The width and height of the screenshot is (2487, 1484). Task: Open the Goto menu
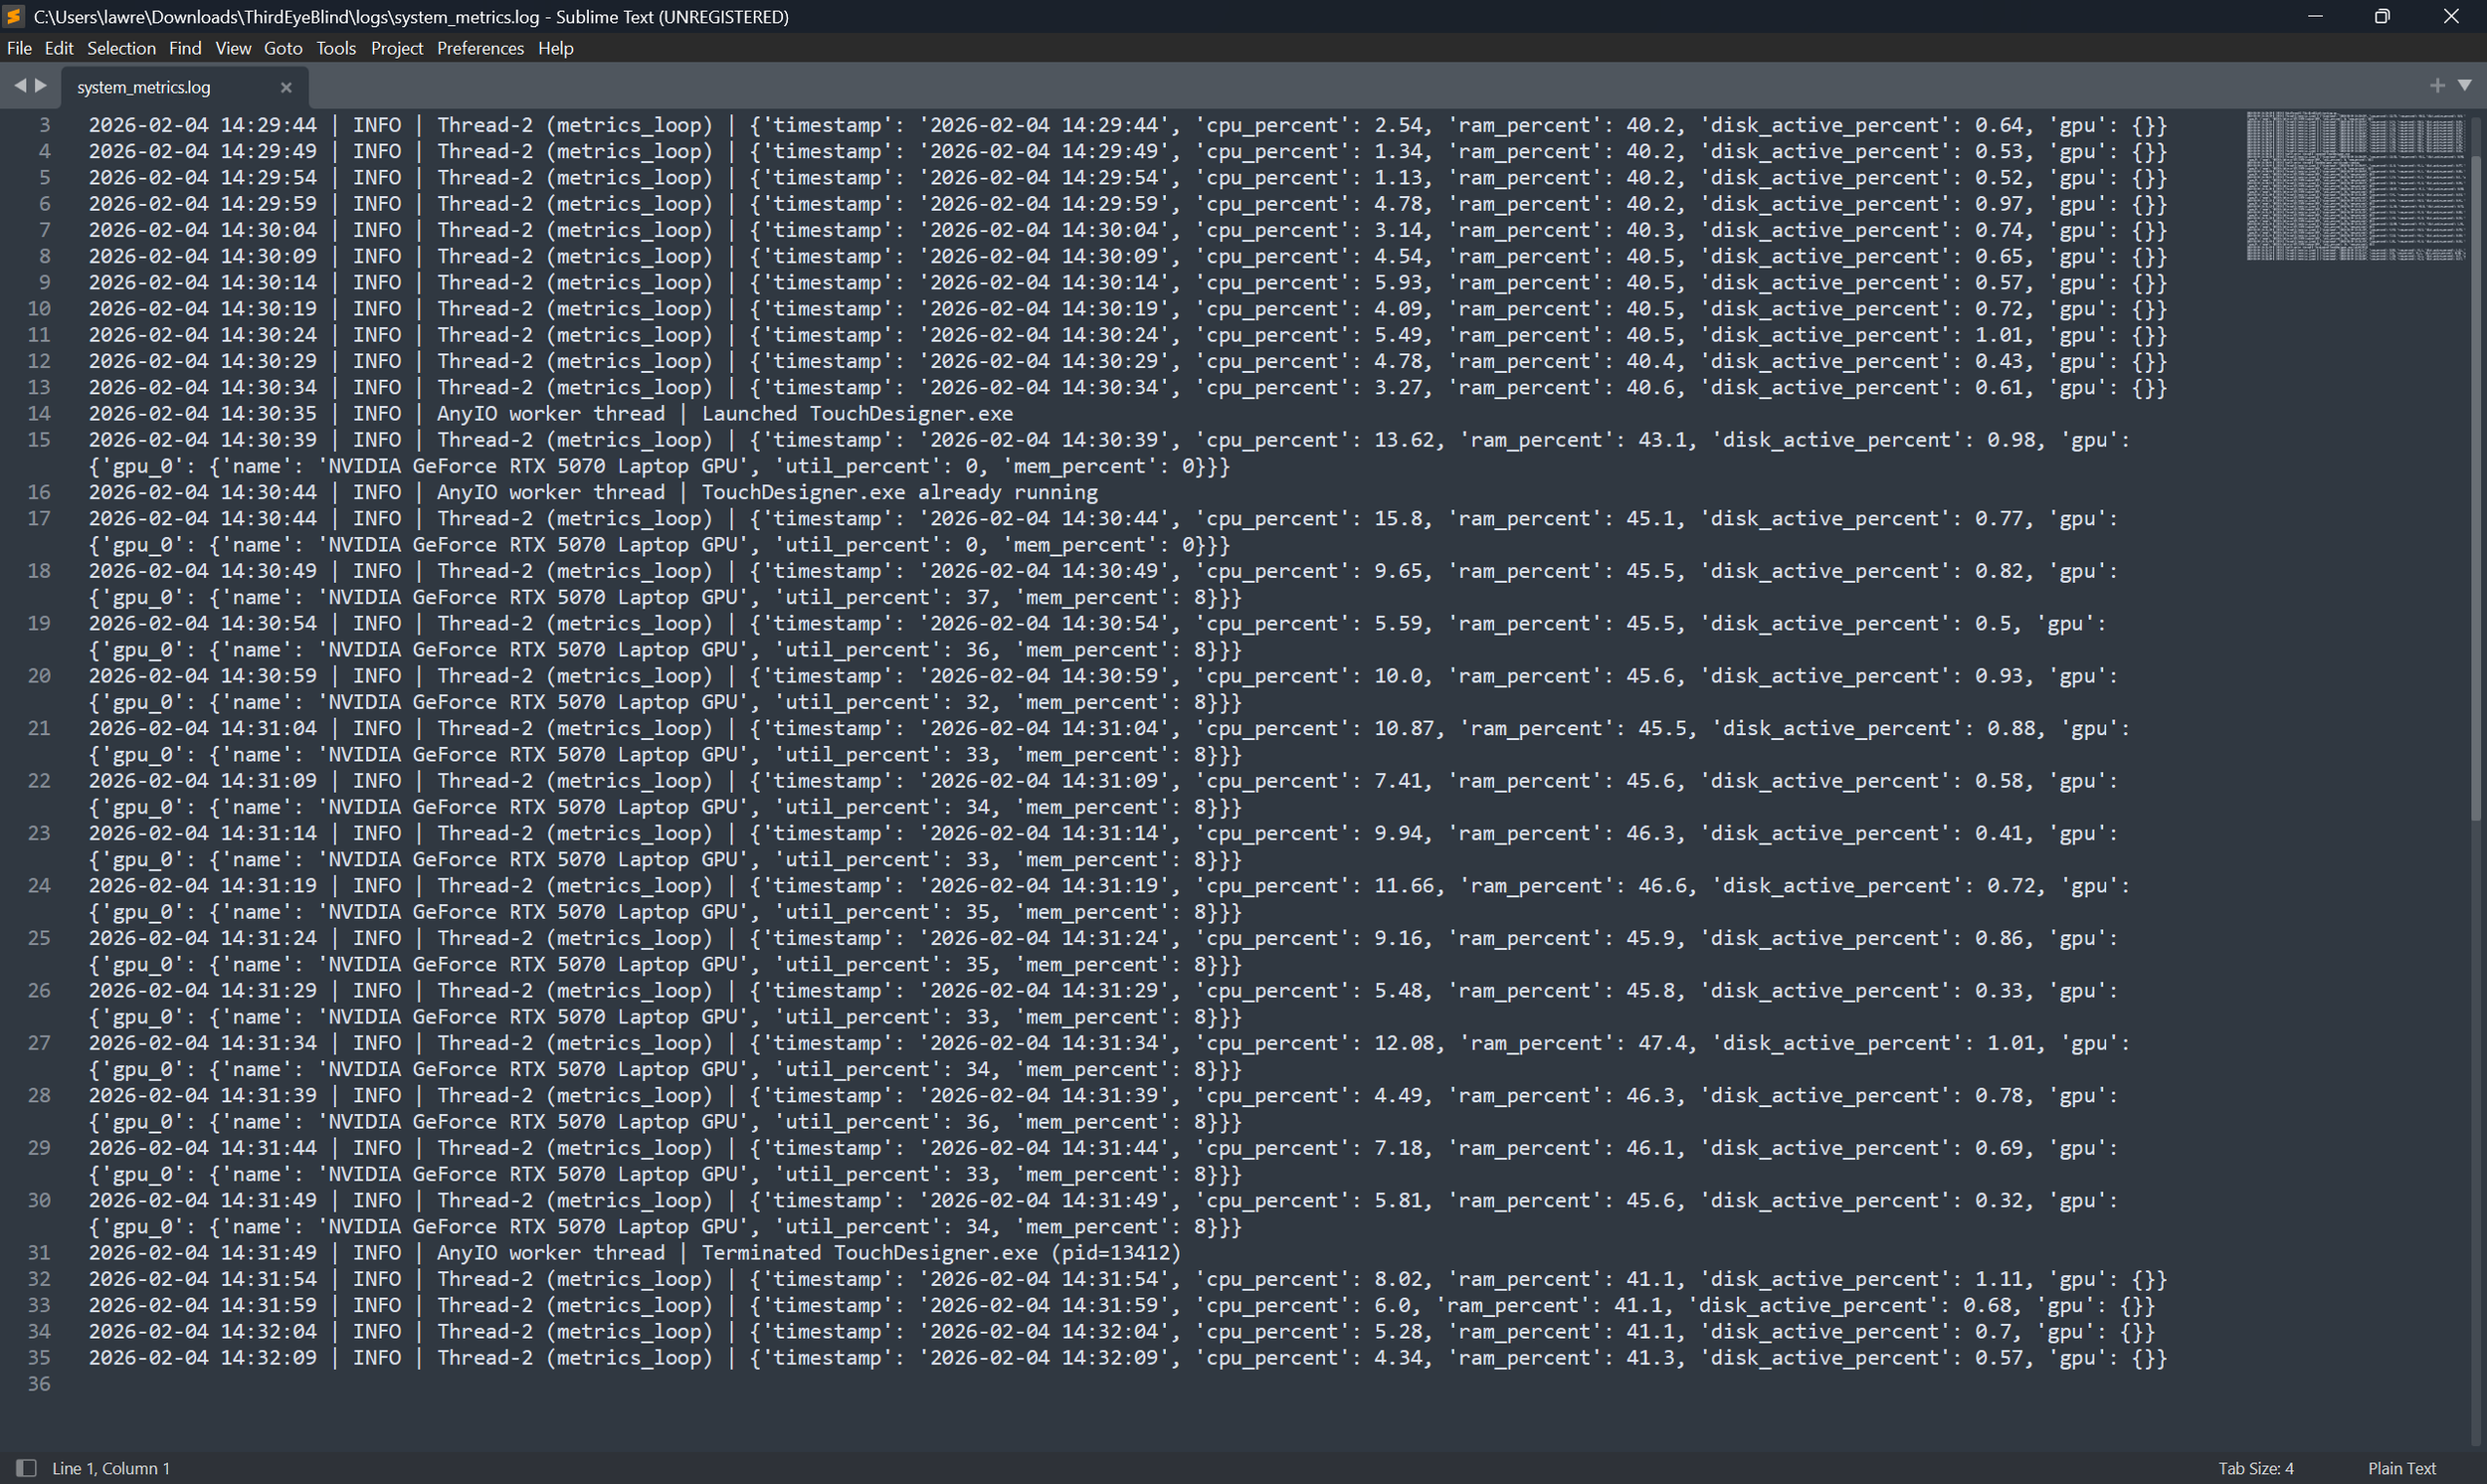click(283, 48)
